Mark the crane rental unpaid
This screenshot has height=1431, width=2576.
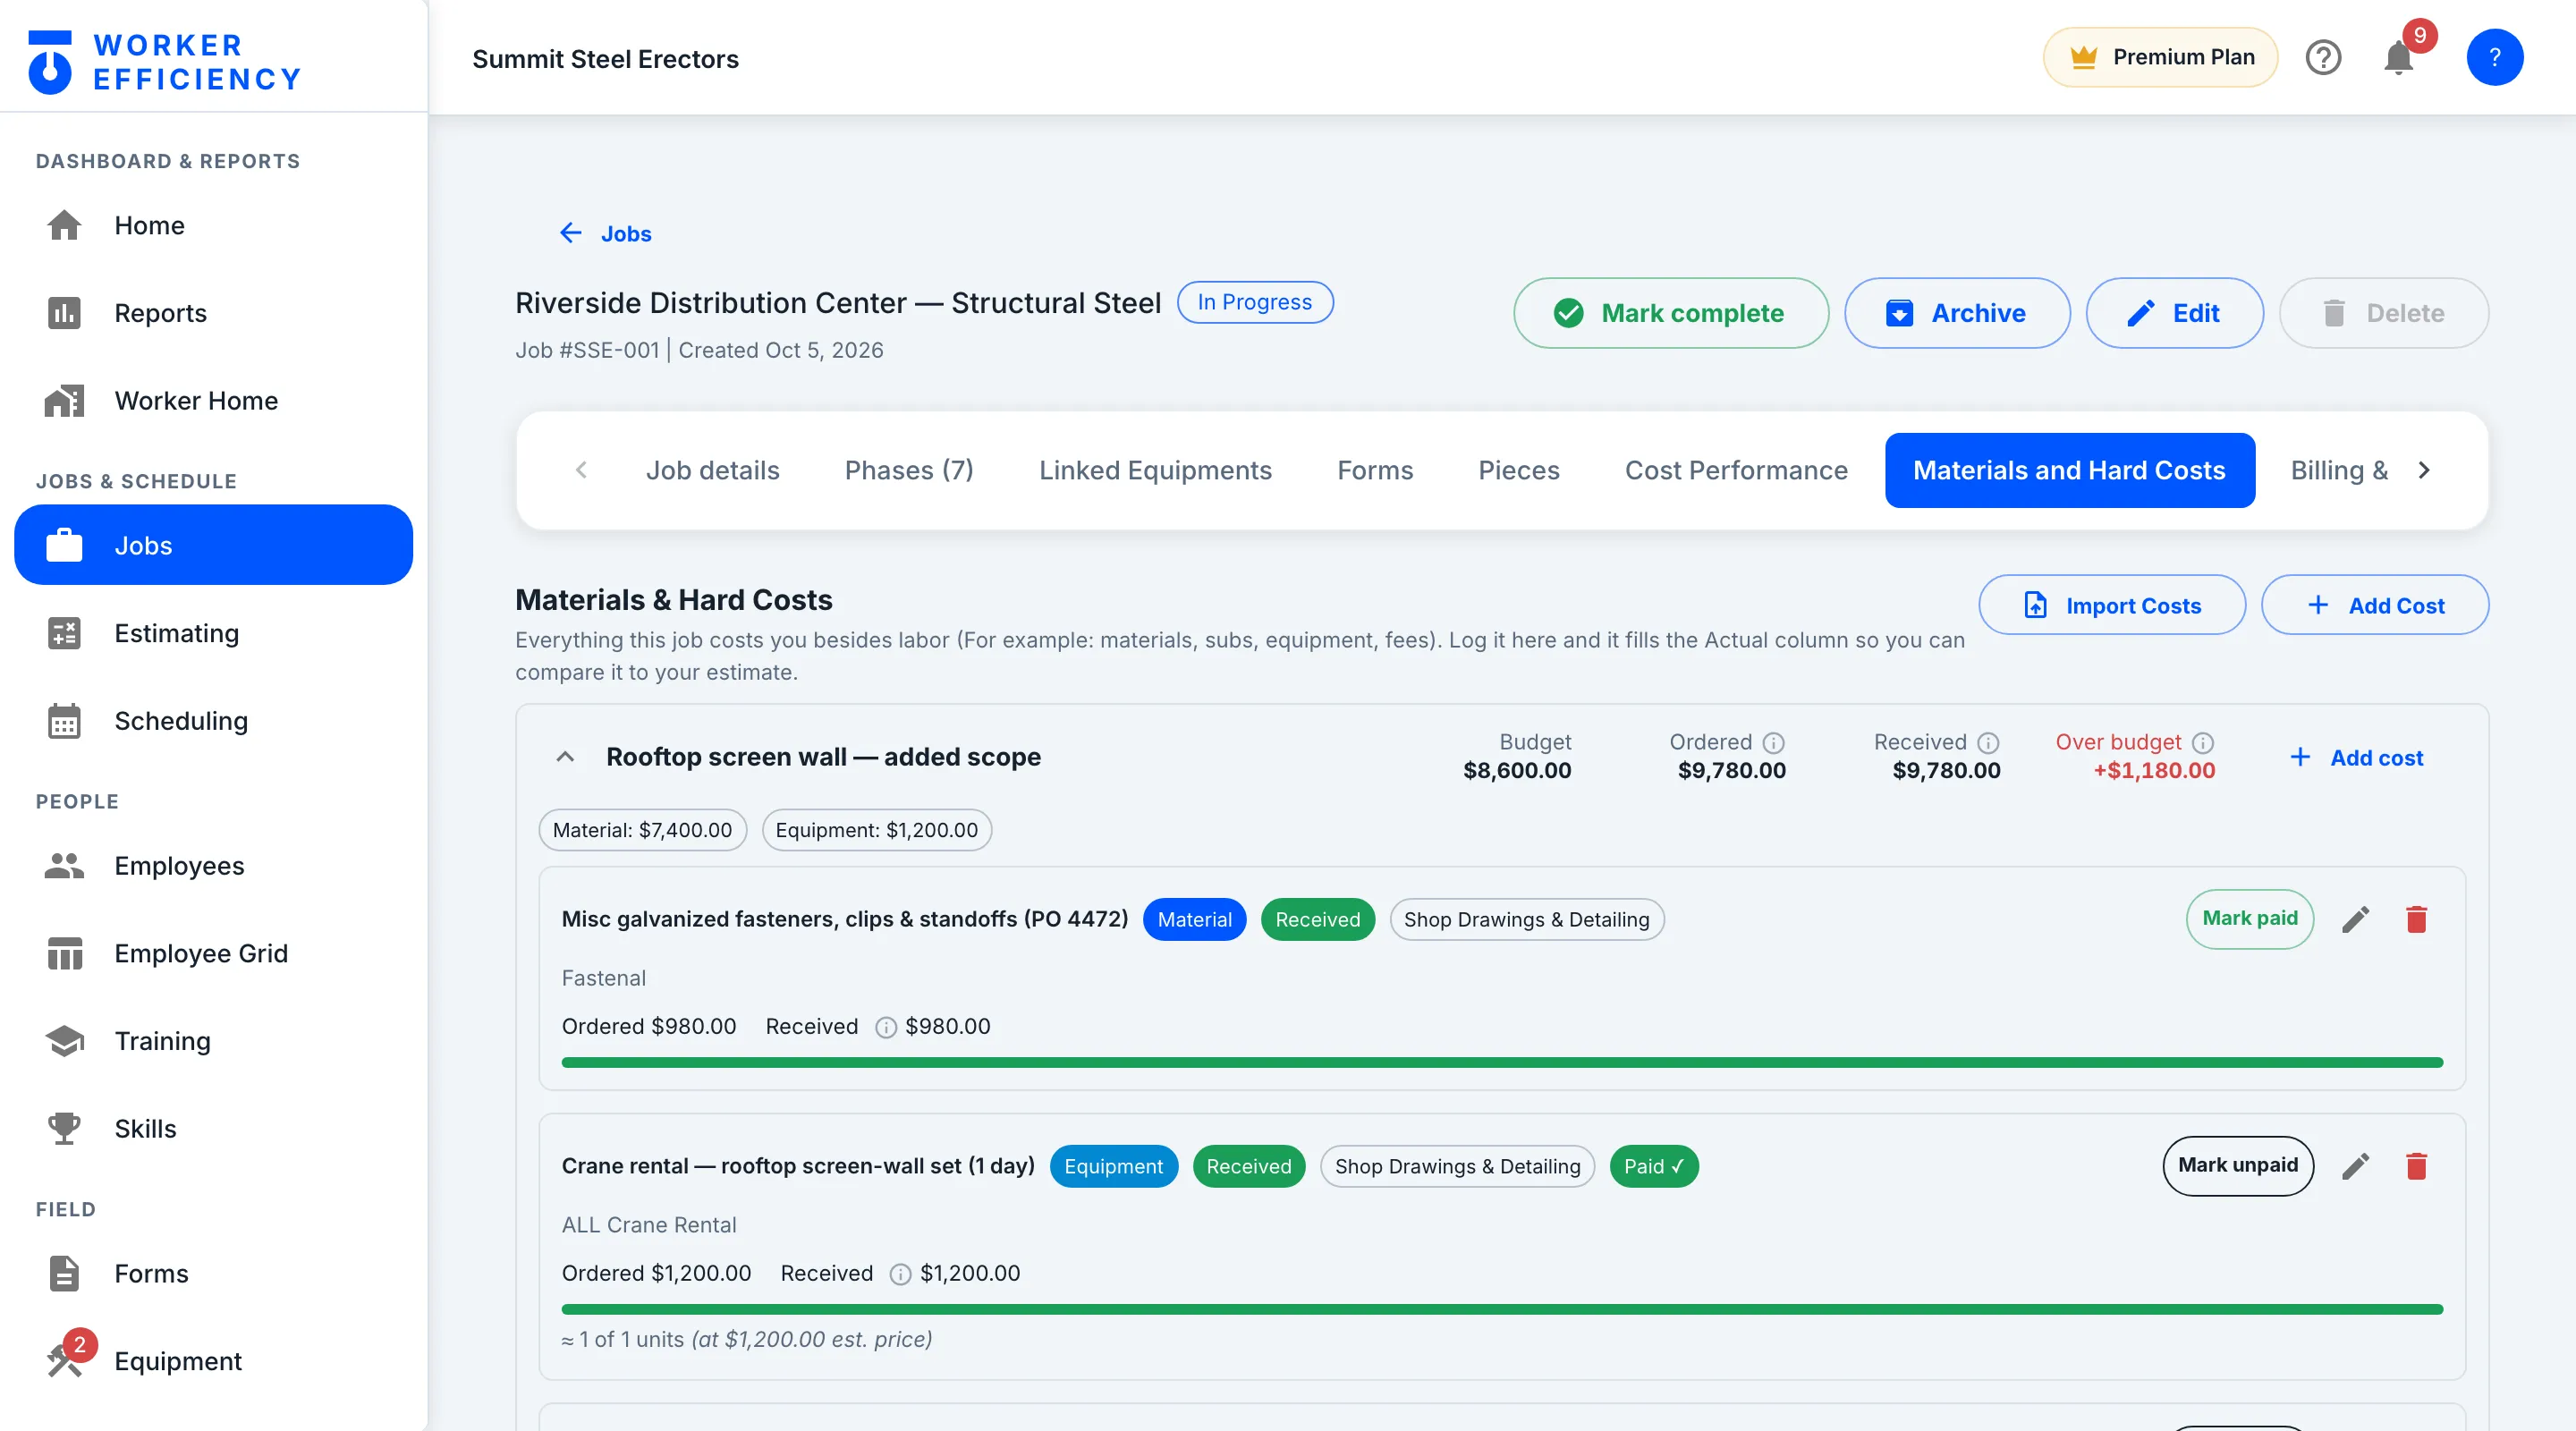click(2237, 1166)
